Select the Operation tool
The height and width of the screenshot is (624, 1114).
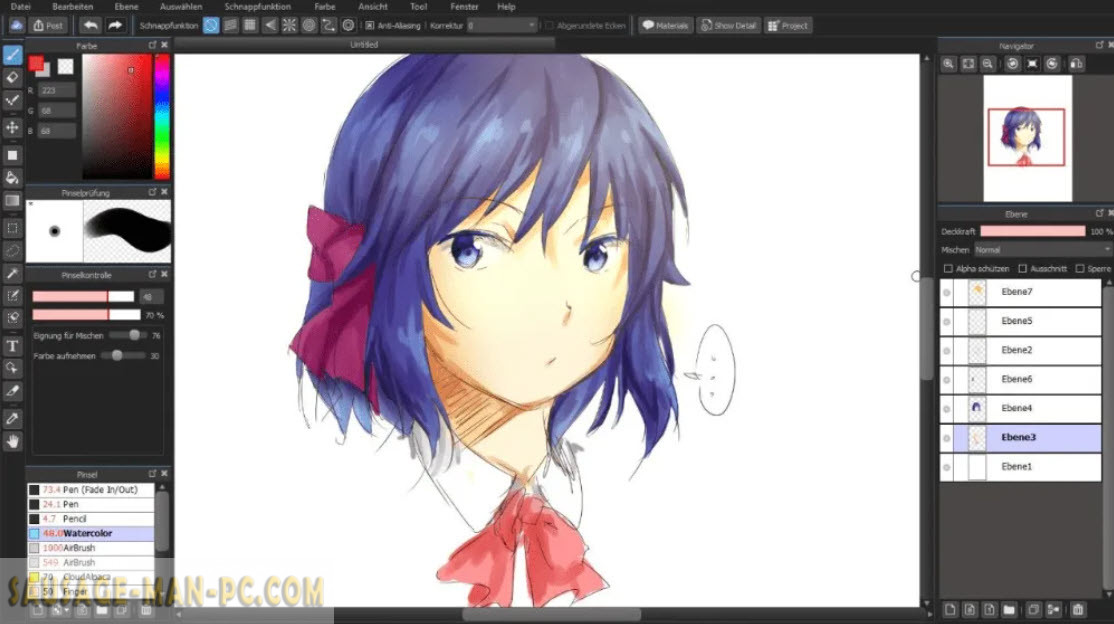(x=12, y=368)
